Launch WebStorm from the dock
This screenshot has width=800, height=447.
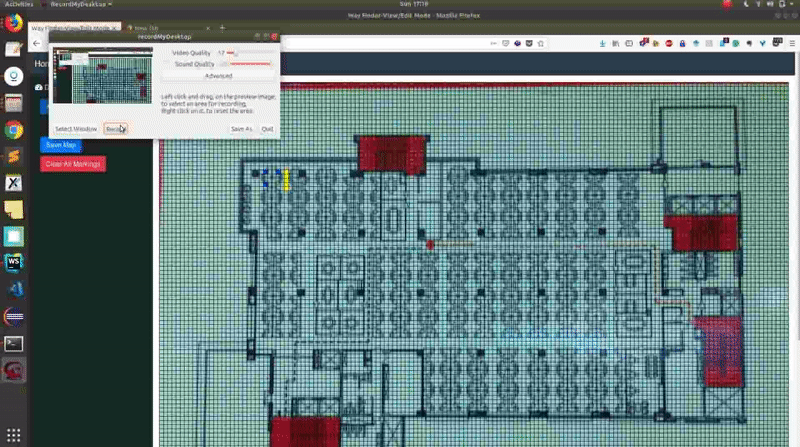[x=14, y=263]
